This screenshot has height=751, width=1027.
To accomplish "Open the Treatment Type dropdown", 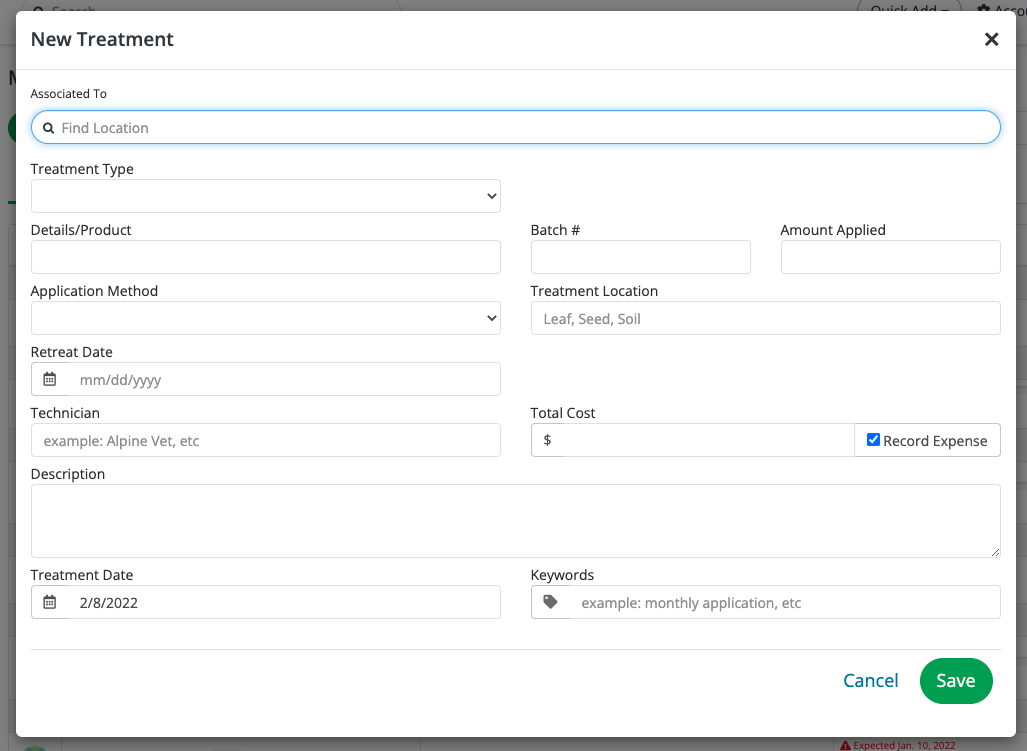I will pos(266,196).
